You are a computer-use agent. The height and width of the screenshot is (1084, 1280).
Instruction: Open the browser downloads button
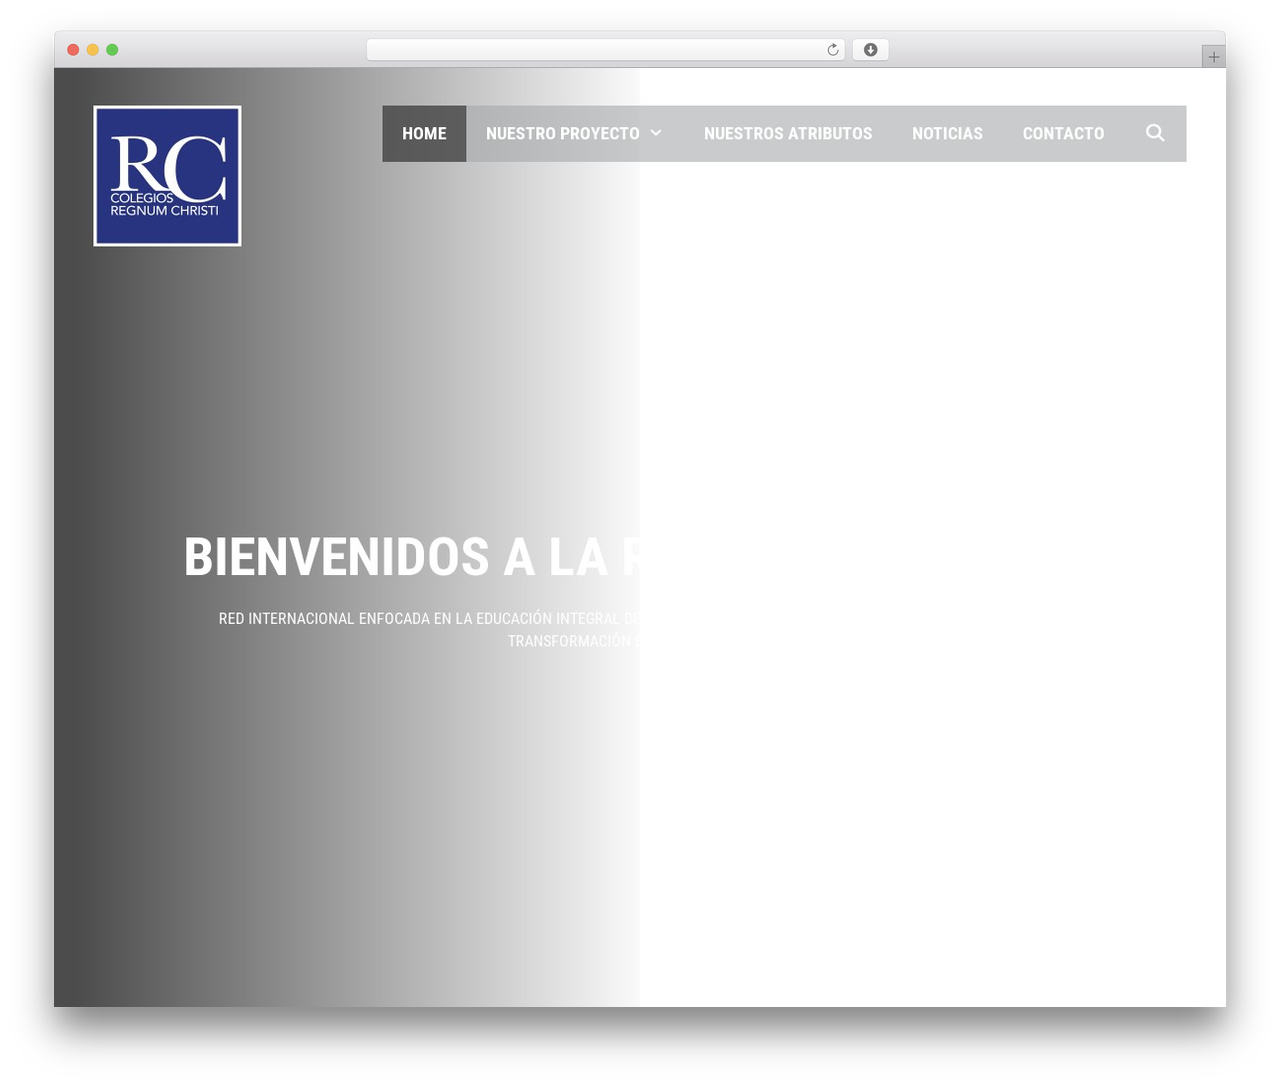870,50
